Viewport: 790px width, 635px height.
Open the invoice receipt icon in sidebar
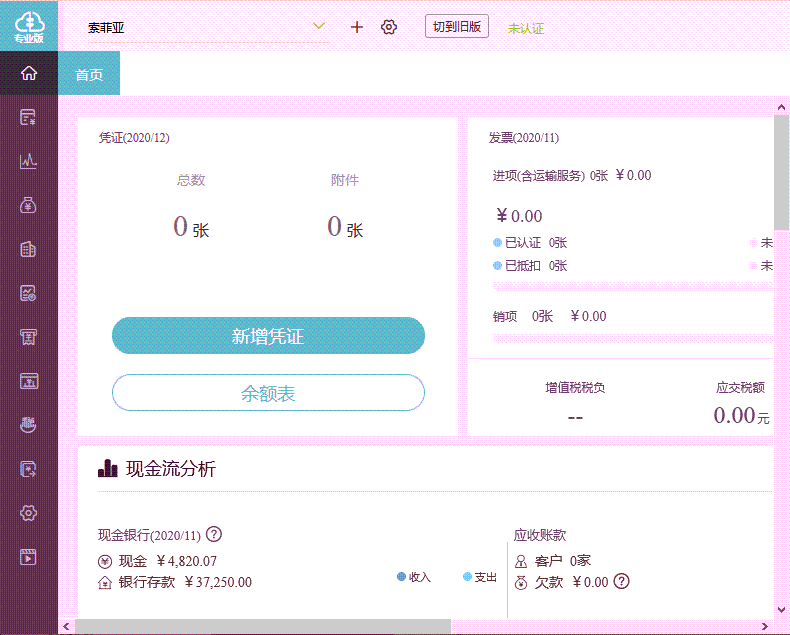[x=28, y=337]
